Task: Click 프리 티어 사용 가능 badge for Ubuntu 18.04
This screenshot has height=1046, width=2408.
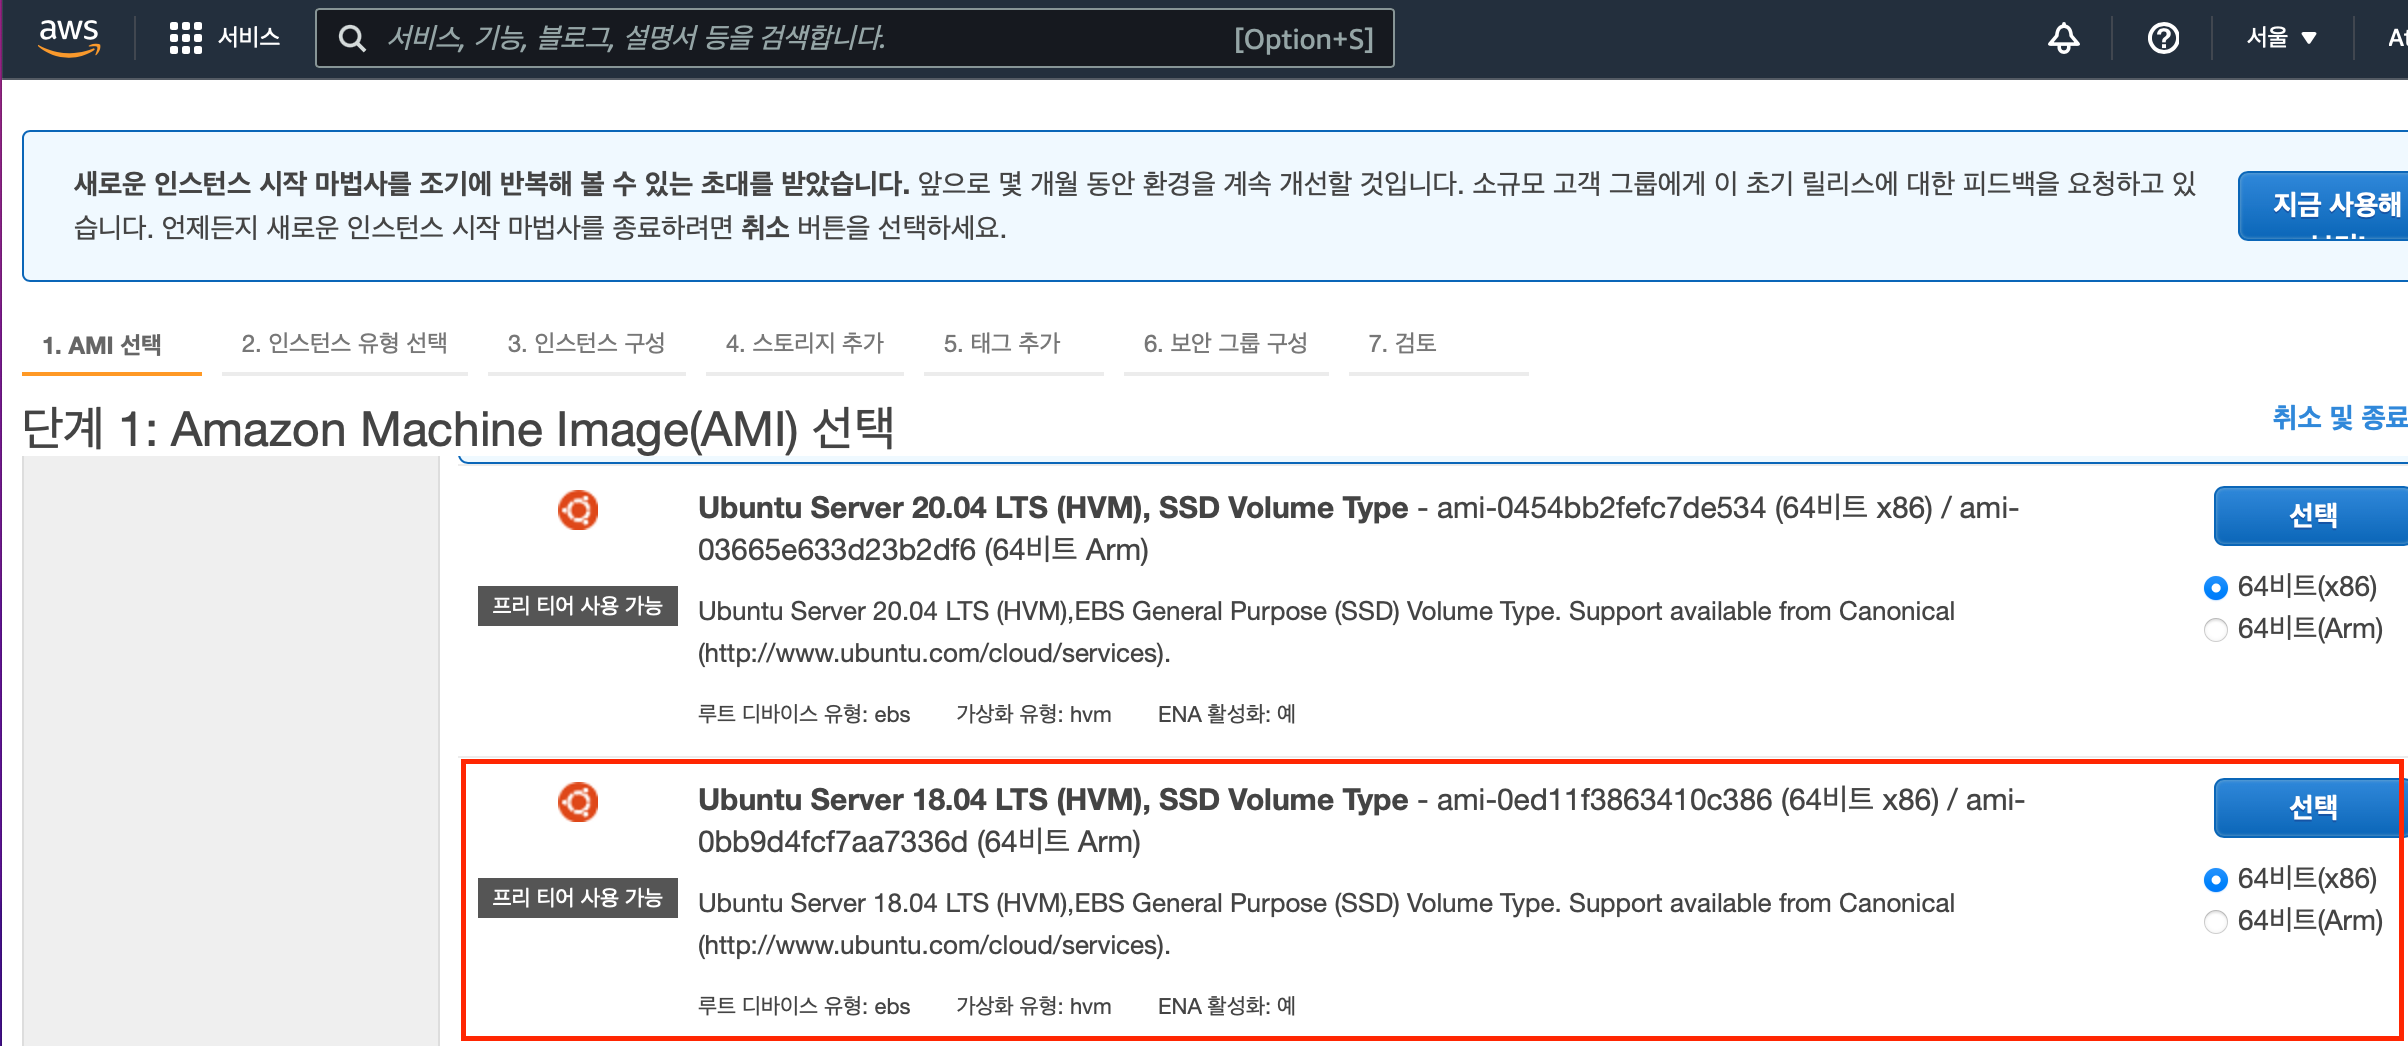Action: 578,898
